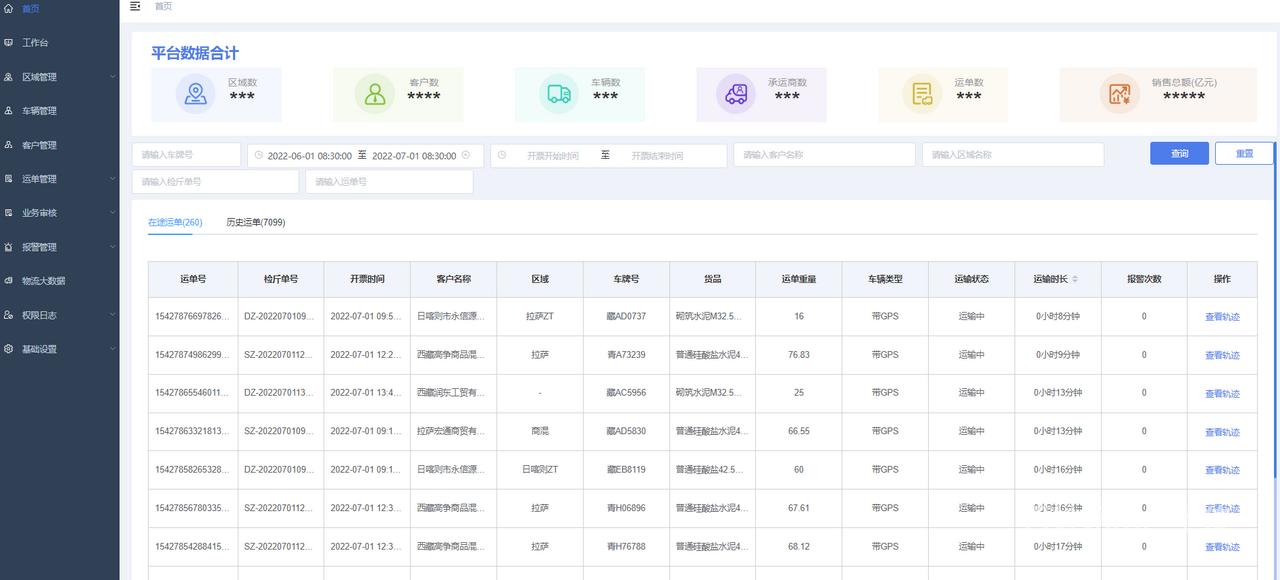Image resolution: width=1280 pixels, height=580 pixels.
Task: Click the 物流大数据 icon in sidebar
Action: [8, 281]
